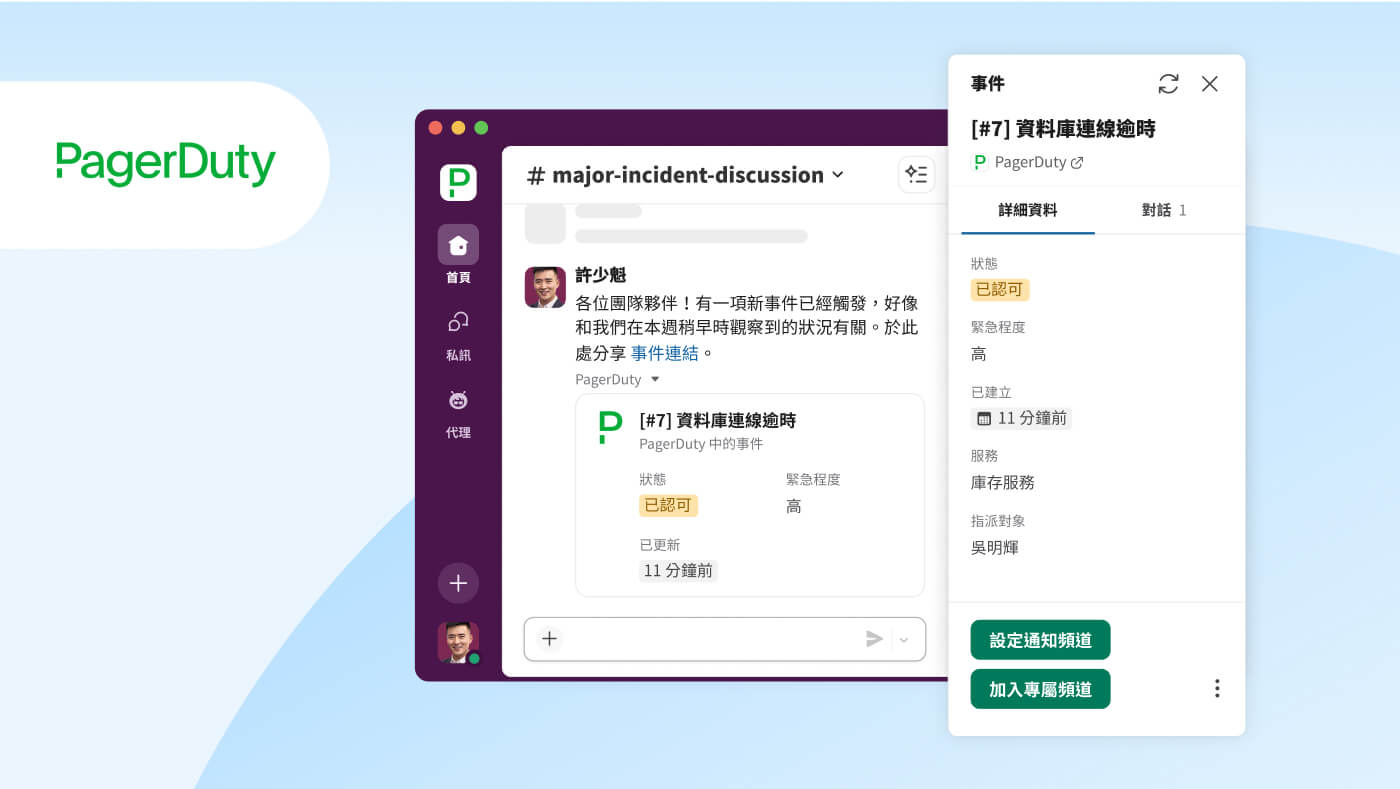
Task: Click the 已認可 status badge in card
Action: (x=668, y=505)
